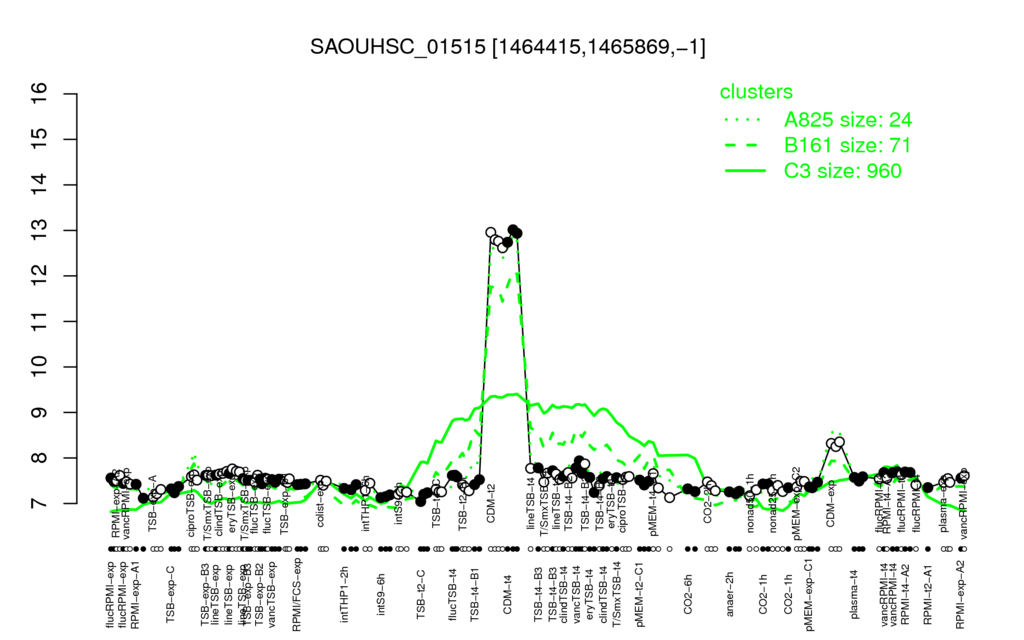Click the 'flucTSB-t4' x-axis label

click(455, 594)
